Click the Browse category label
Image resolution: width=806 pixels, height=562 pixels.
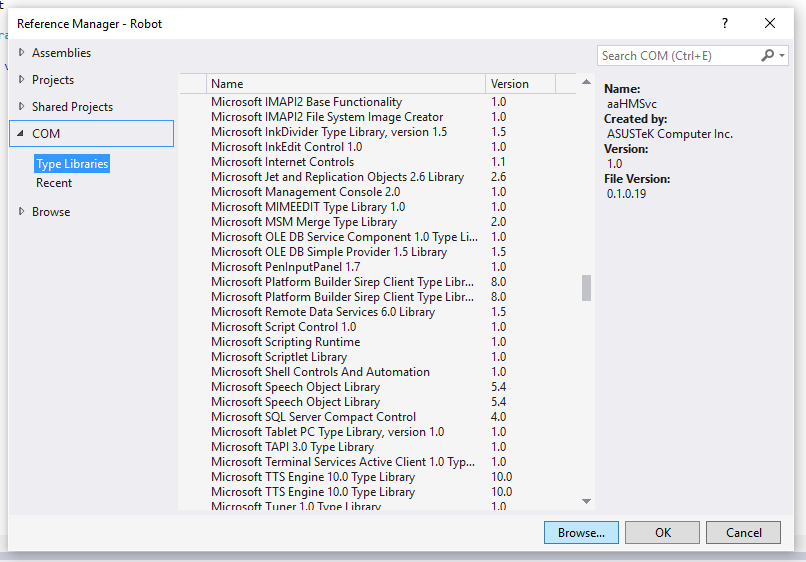[x=51, y=212]
